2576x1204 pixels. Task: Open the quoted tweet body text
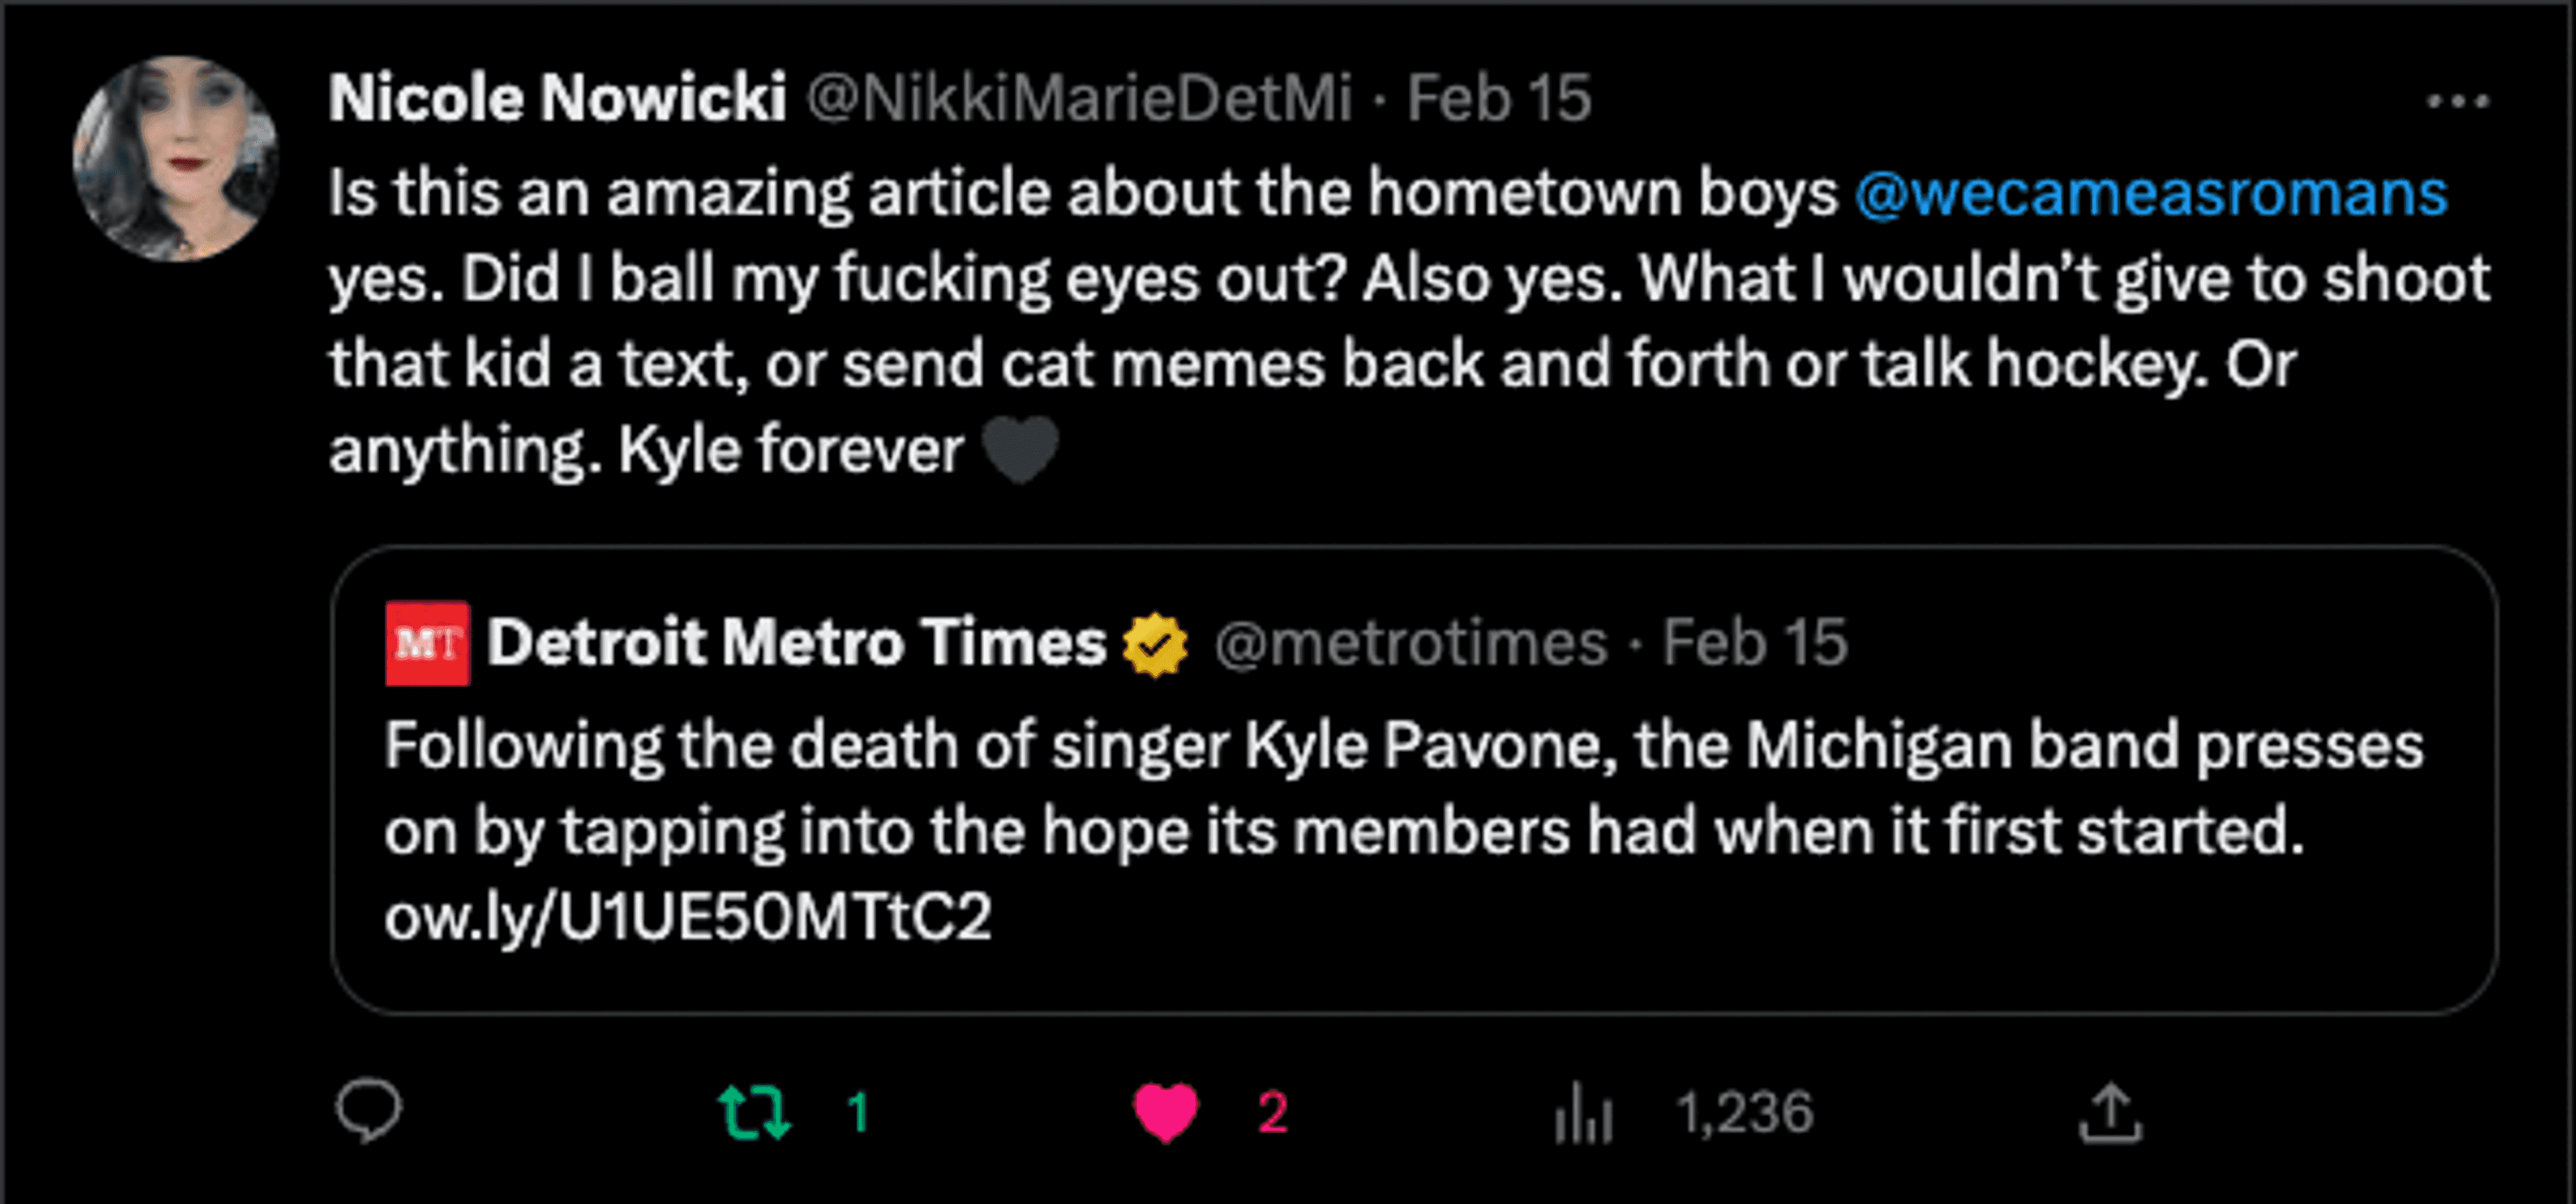click(x=1400, y=790)
